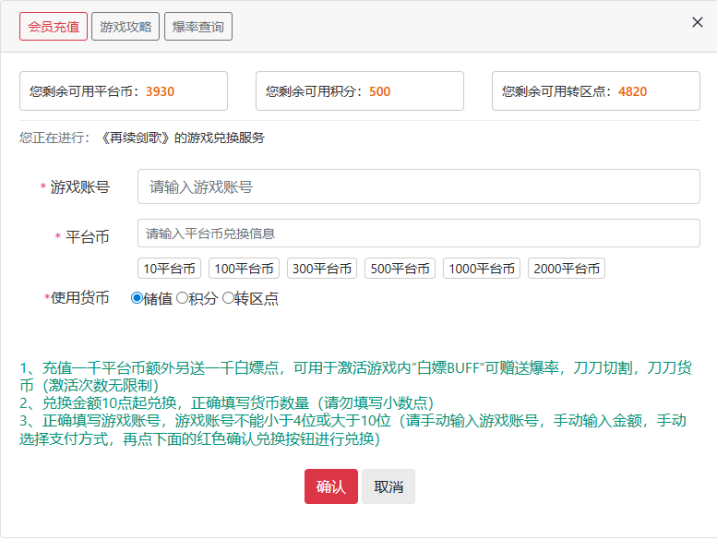Click the remaining 积分 balance box

coord(360,91)
